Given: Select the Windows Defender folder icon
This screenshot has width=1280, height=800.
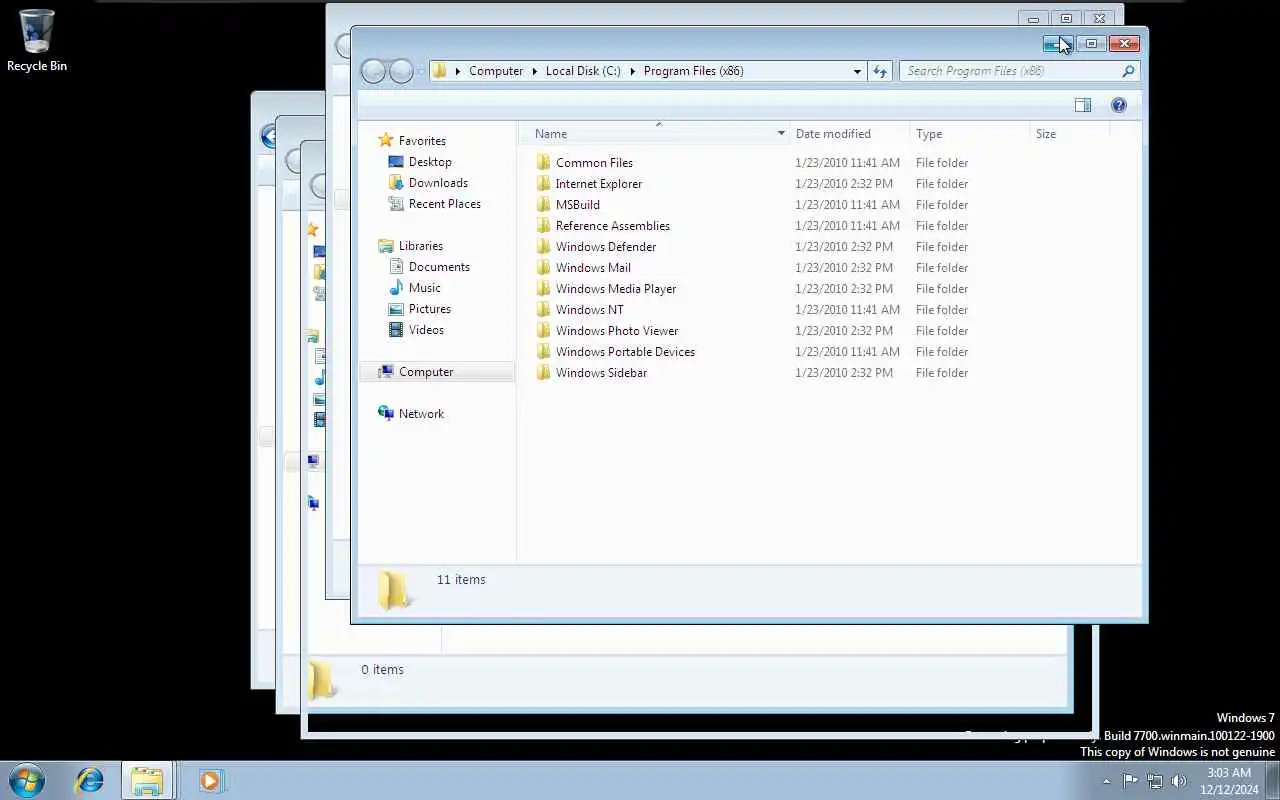Looking at the screenshot, I should pos(543,246).
